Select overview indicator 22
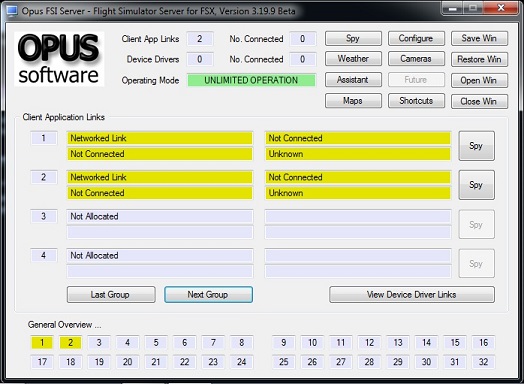Screen dimensions: 524x384 coord(184,362)
